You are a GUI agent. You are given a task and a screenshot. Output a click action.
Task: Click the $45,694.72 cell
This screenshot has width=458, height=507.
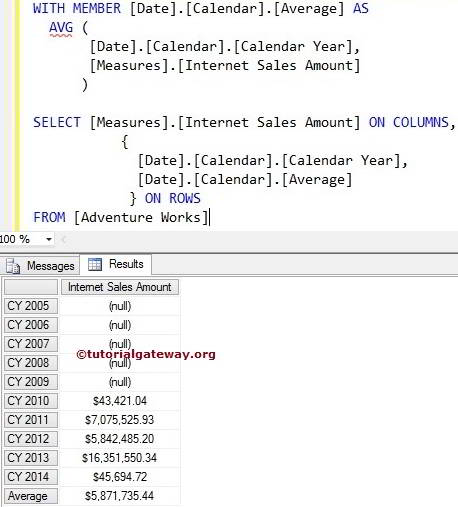click(120, 477)
